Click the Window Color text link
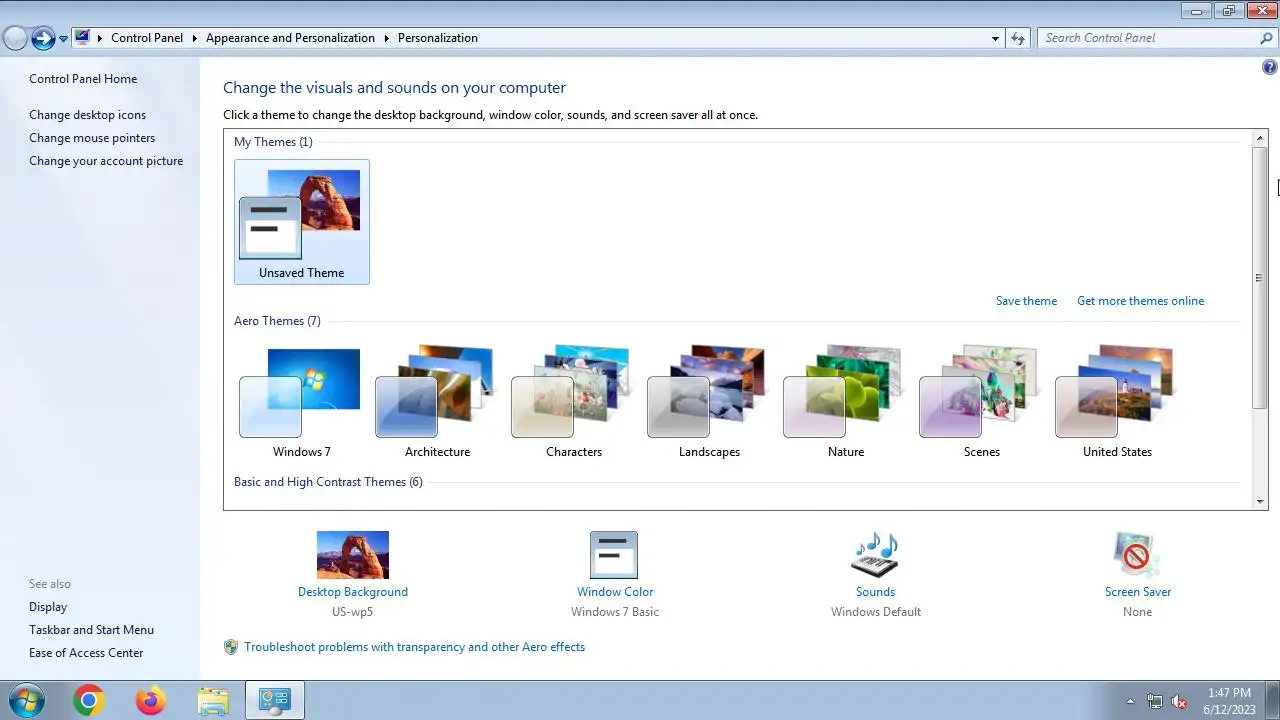The image size is (1280, 720). tap(615, 592)
